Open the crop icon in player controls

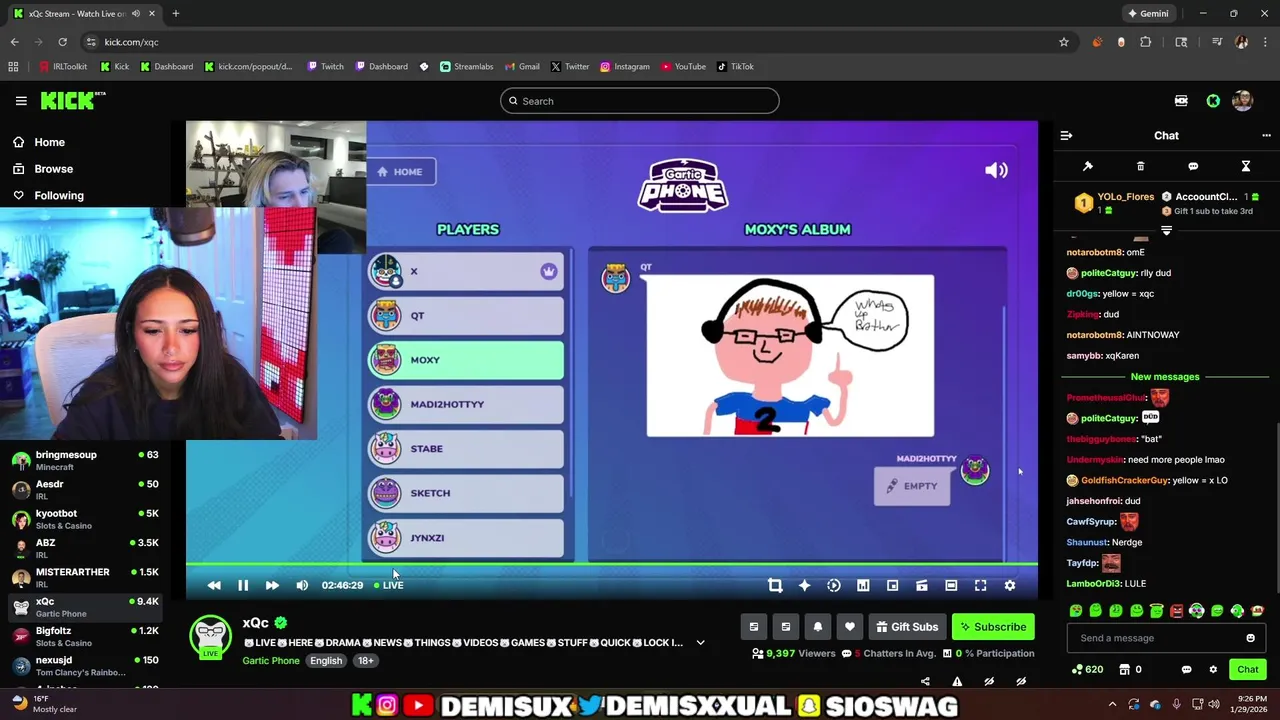click(775, 585)
